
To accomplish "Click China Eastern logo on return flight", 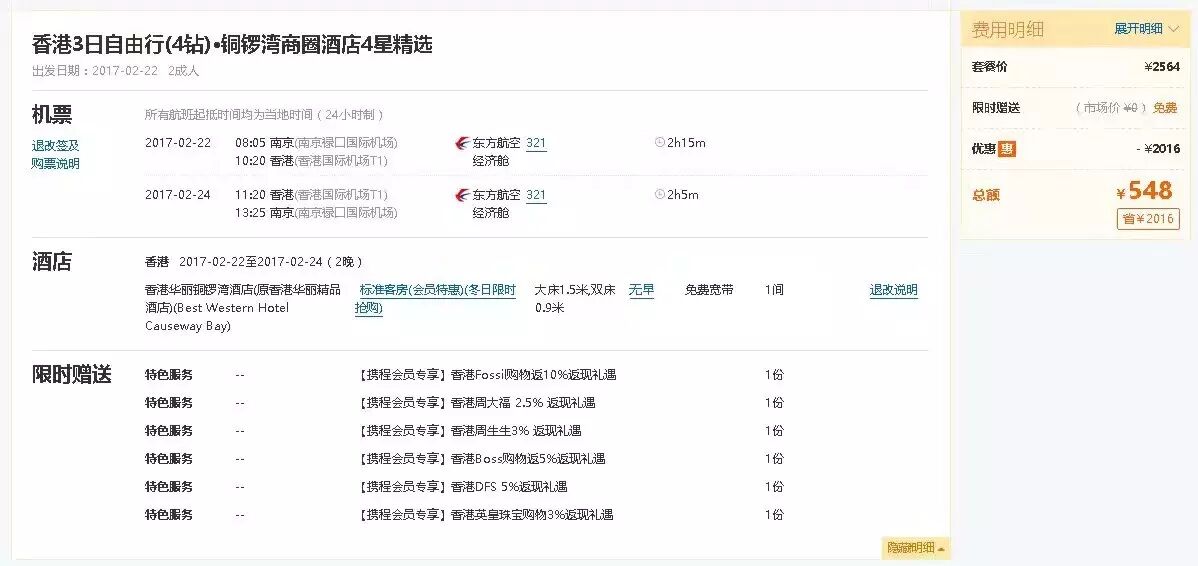I will [461, 195].
